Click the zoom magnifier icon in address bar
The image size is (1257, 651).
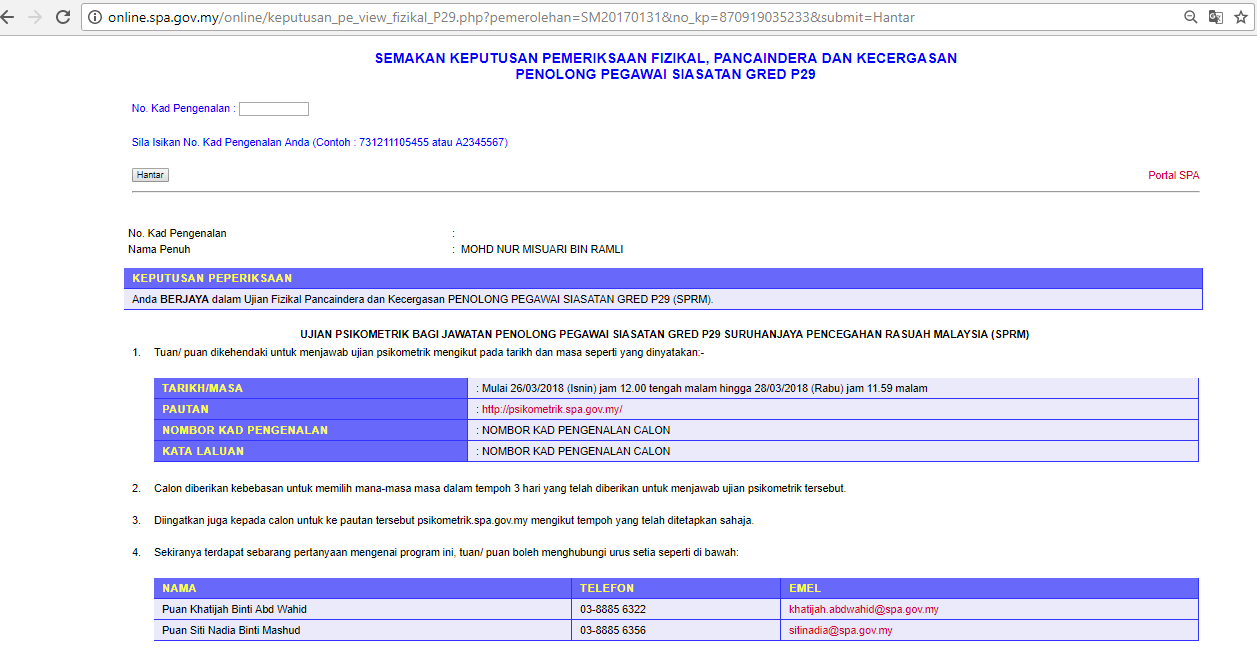coord(1191,17)
